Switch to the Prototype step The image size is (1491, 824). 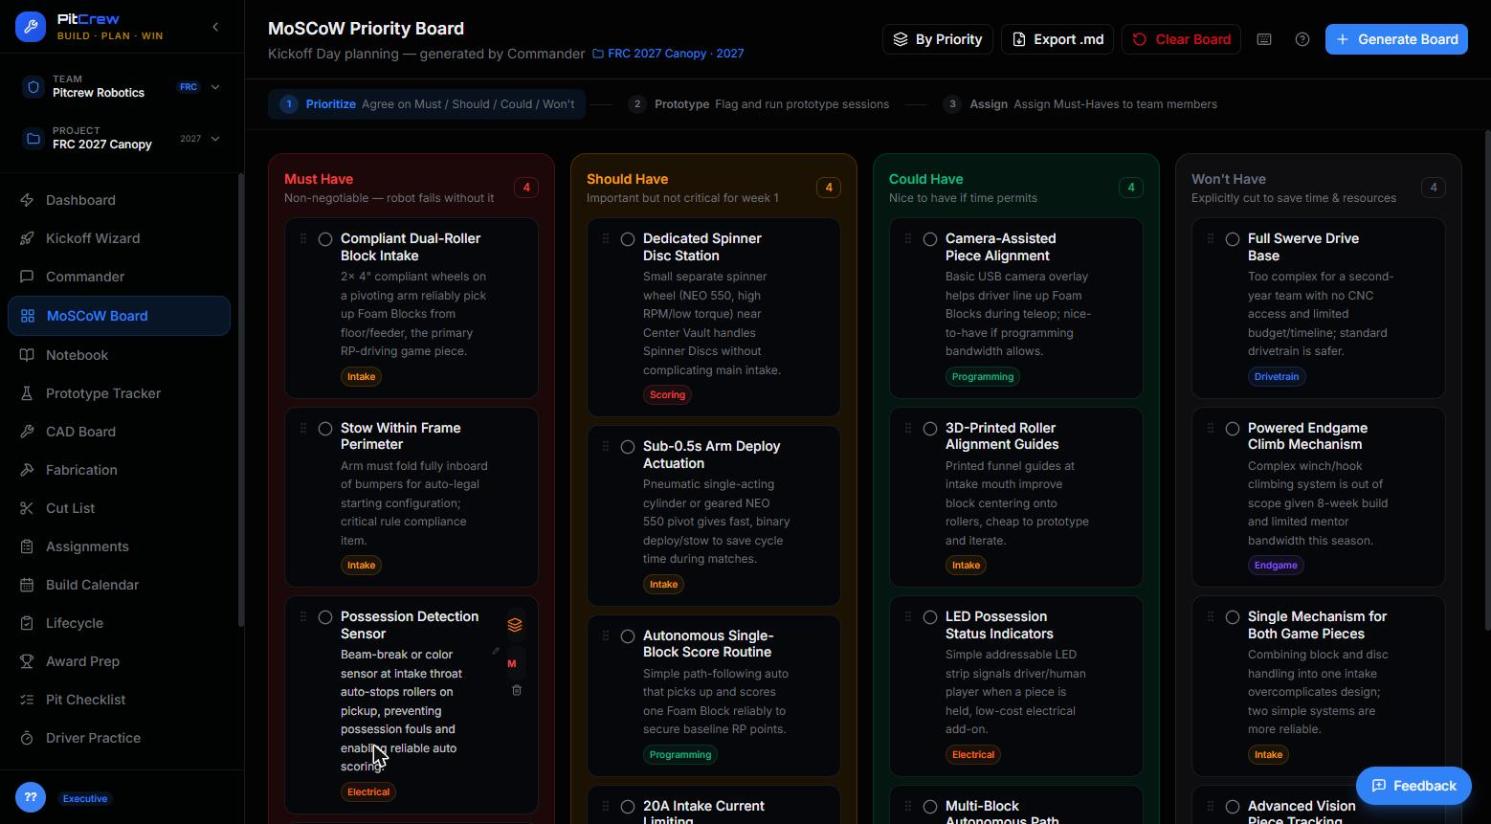(x=759, y=104)
